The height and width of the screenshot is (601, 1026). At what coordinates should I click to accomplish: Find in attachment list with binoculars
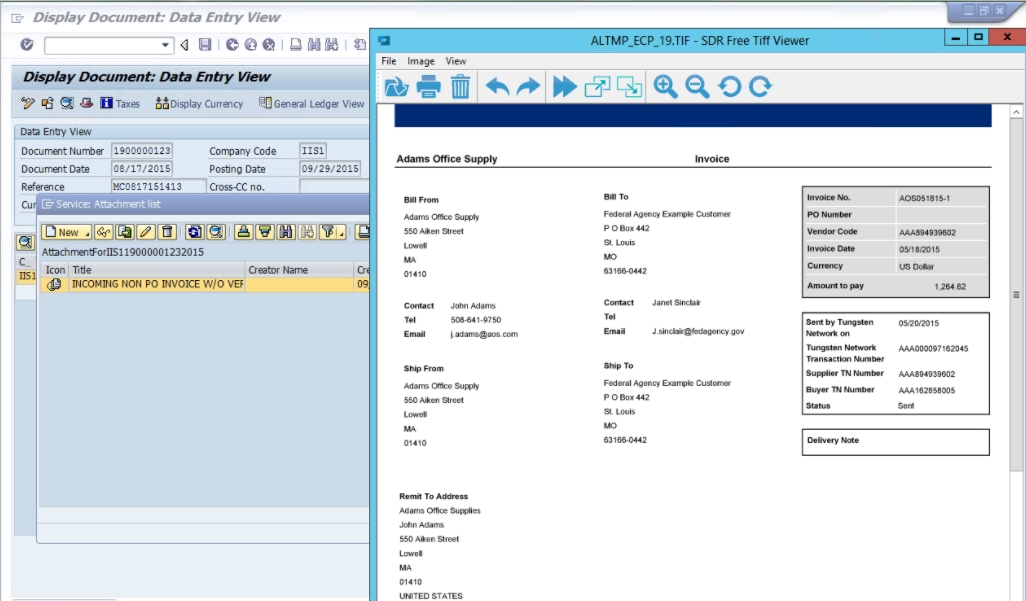pyautogui.click(x=286, y=232)
